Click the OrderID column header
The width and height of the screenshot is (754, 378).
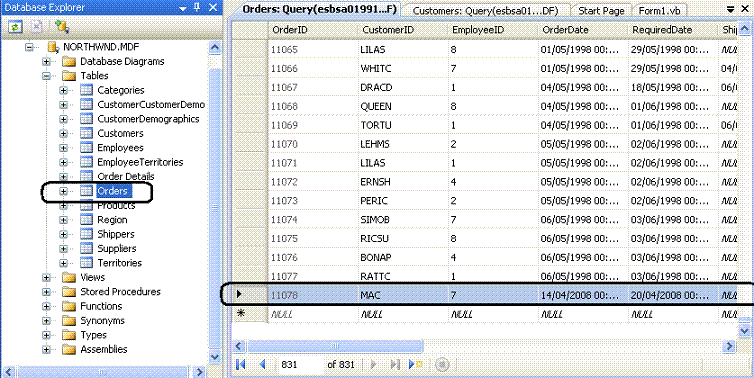pos(313,30)
